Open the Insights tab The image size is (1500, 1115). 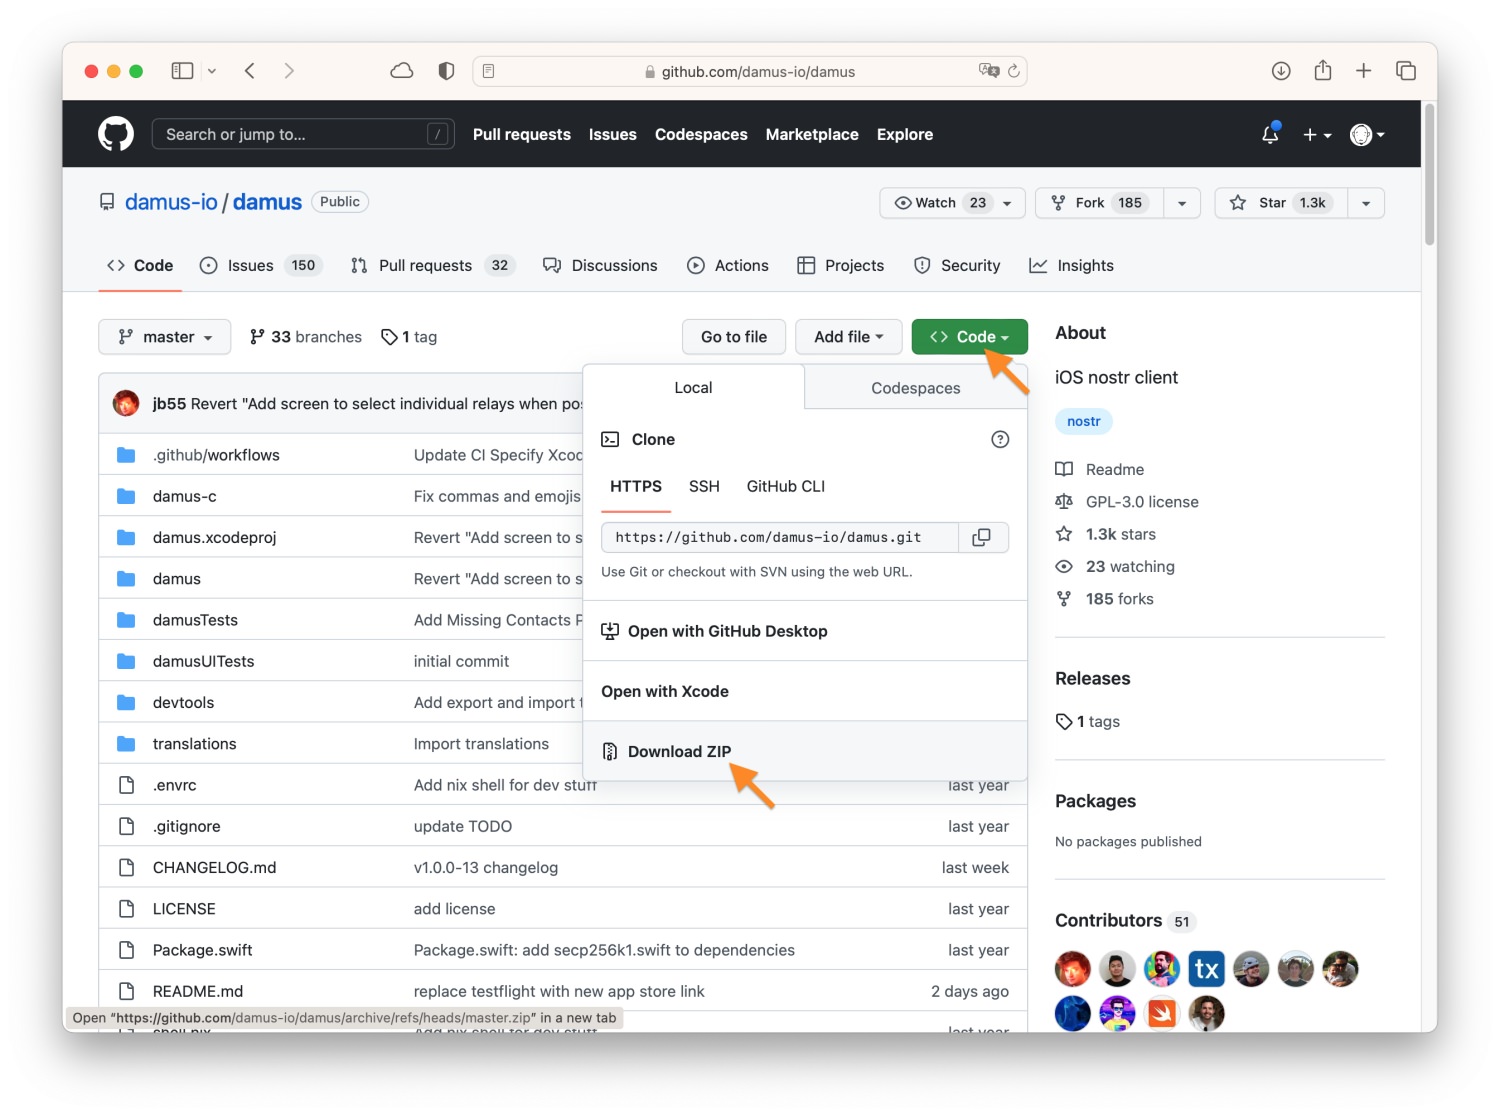click(x=1071, y=265)
